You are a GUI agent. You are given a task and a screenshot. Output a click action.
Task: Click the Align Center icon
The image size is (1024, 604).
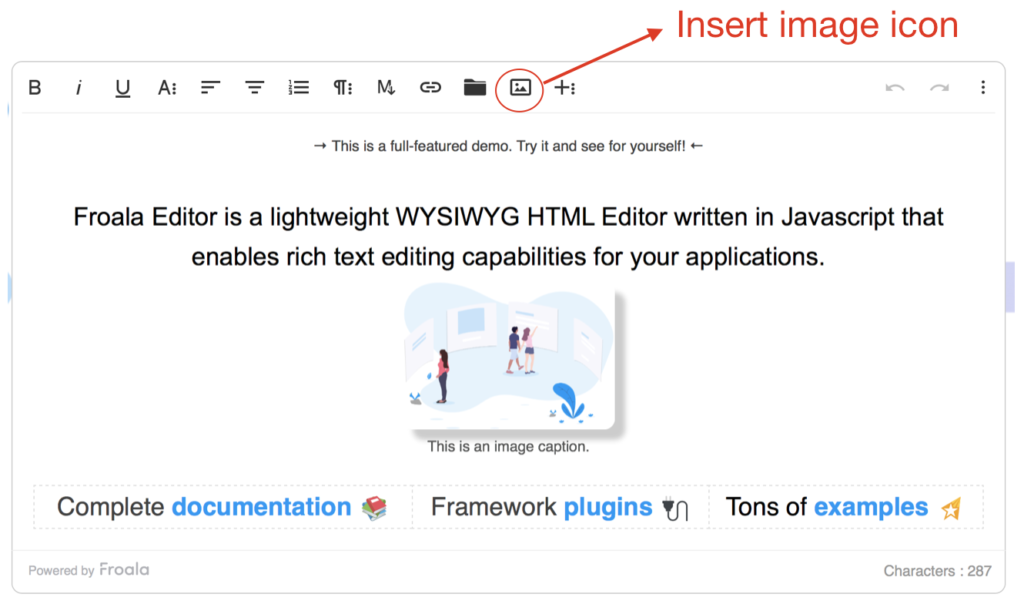click(x=254, y=87)
